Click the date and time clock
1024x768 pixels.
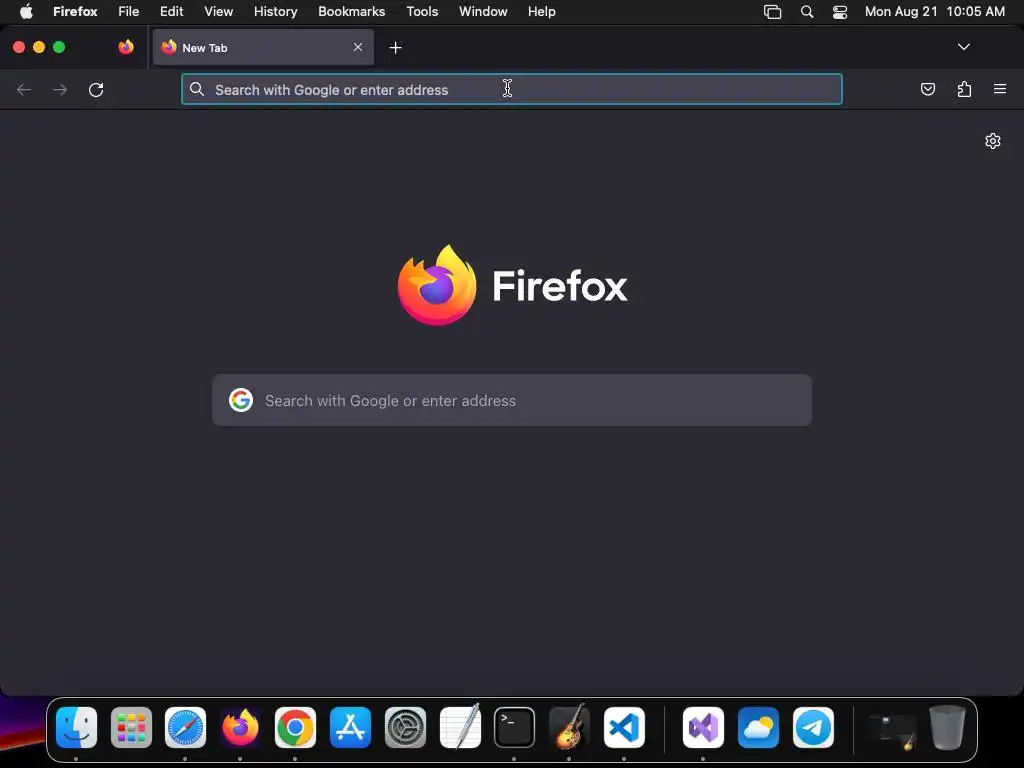(935, 11)
